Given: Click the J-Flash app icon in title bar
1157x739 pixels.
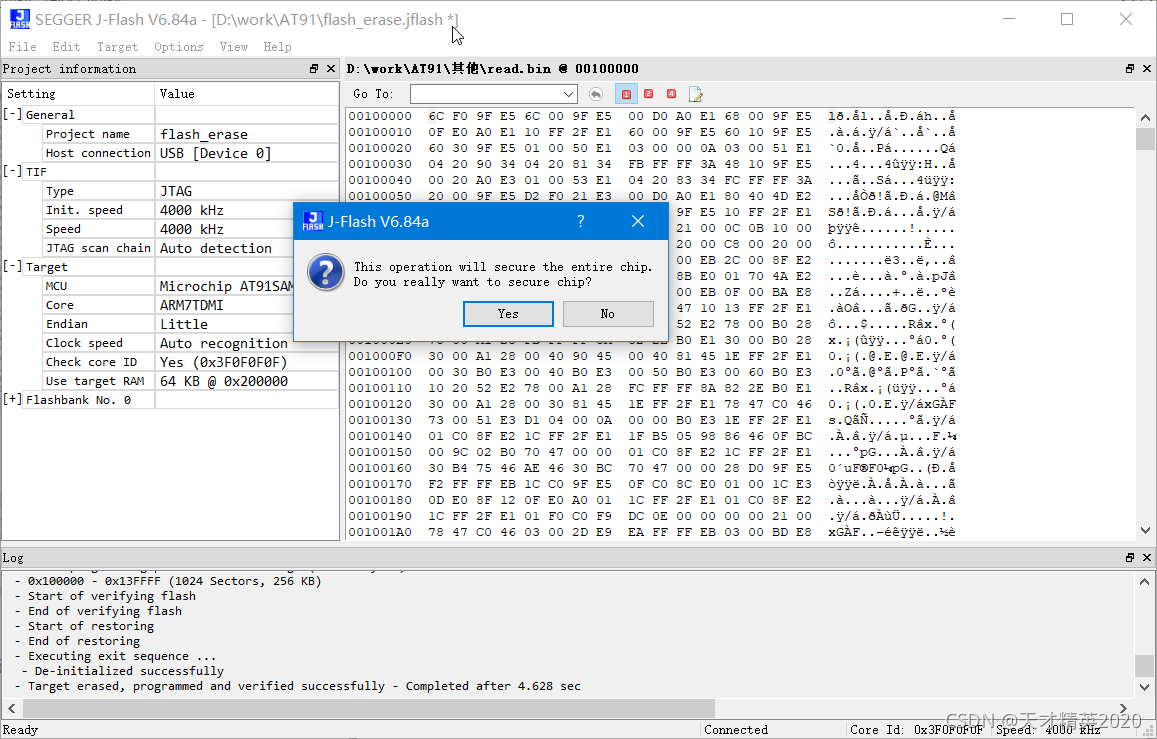Looking at the screenshot, I should point(20,19).
